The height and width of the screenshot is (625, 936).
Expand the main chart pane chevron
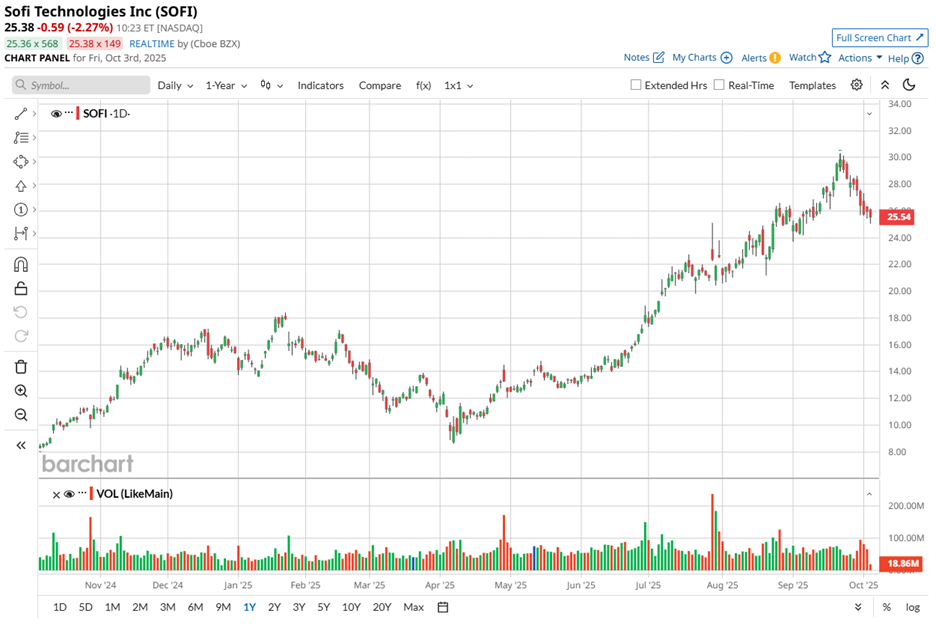pos(869,113)
